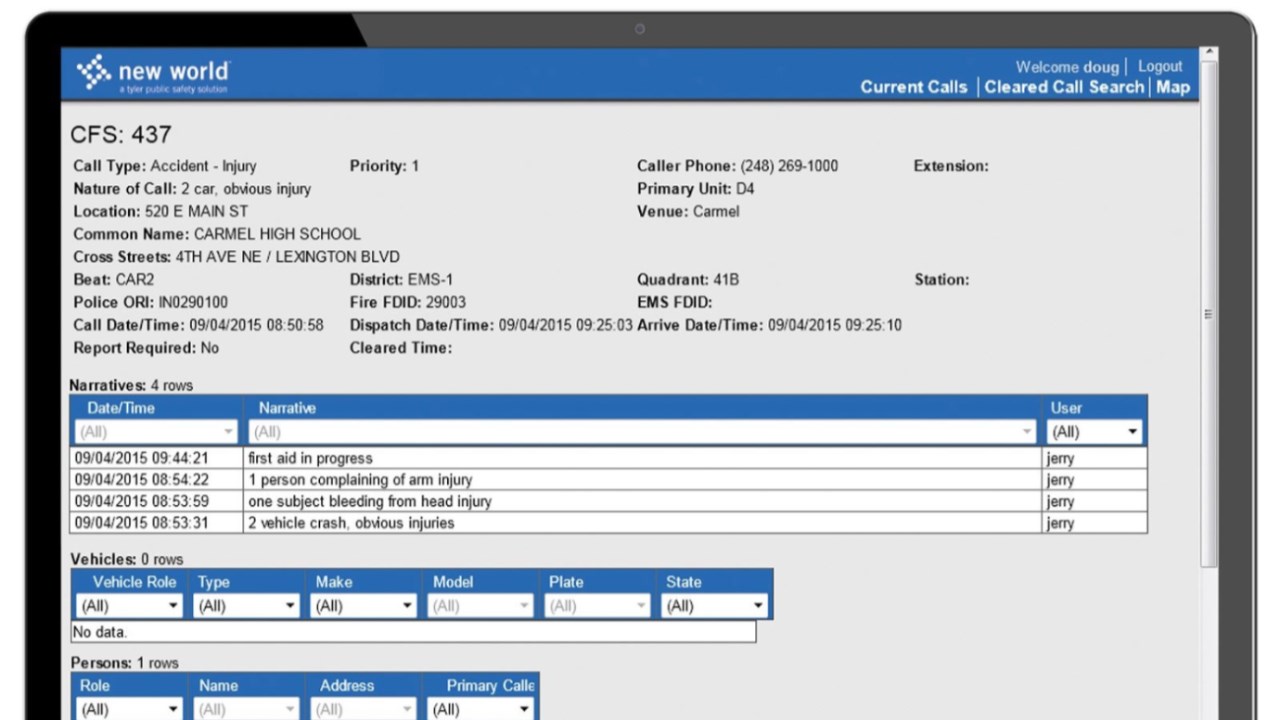Screen dimensions: 1280x720
Task: Select '1 person complaining of arm injury' row
Action: point(608,480)
